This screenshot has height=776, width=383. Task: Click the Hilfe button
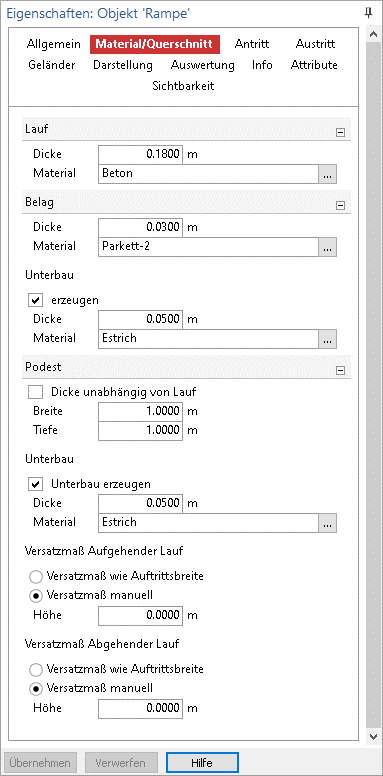[x=202, y=763]
